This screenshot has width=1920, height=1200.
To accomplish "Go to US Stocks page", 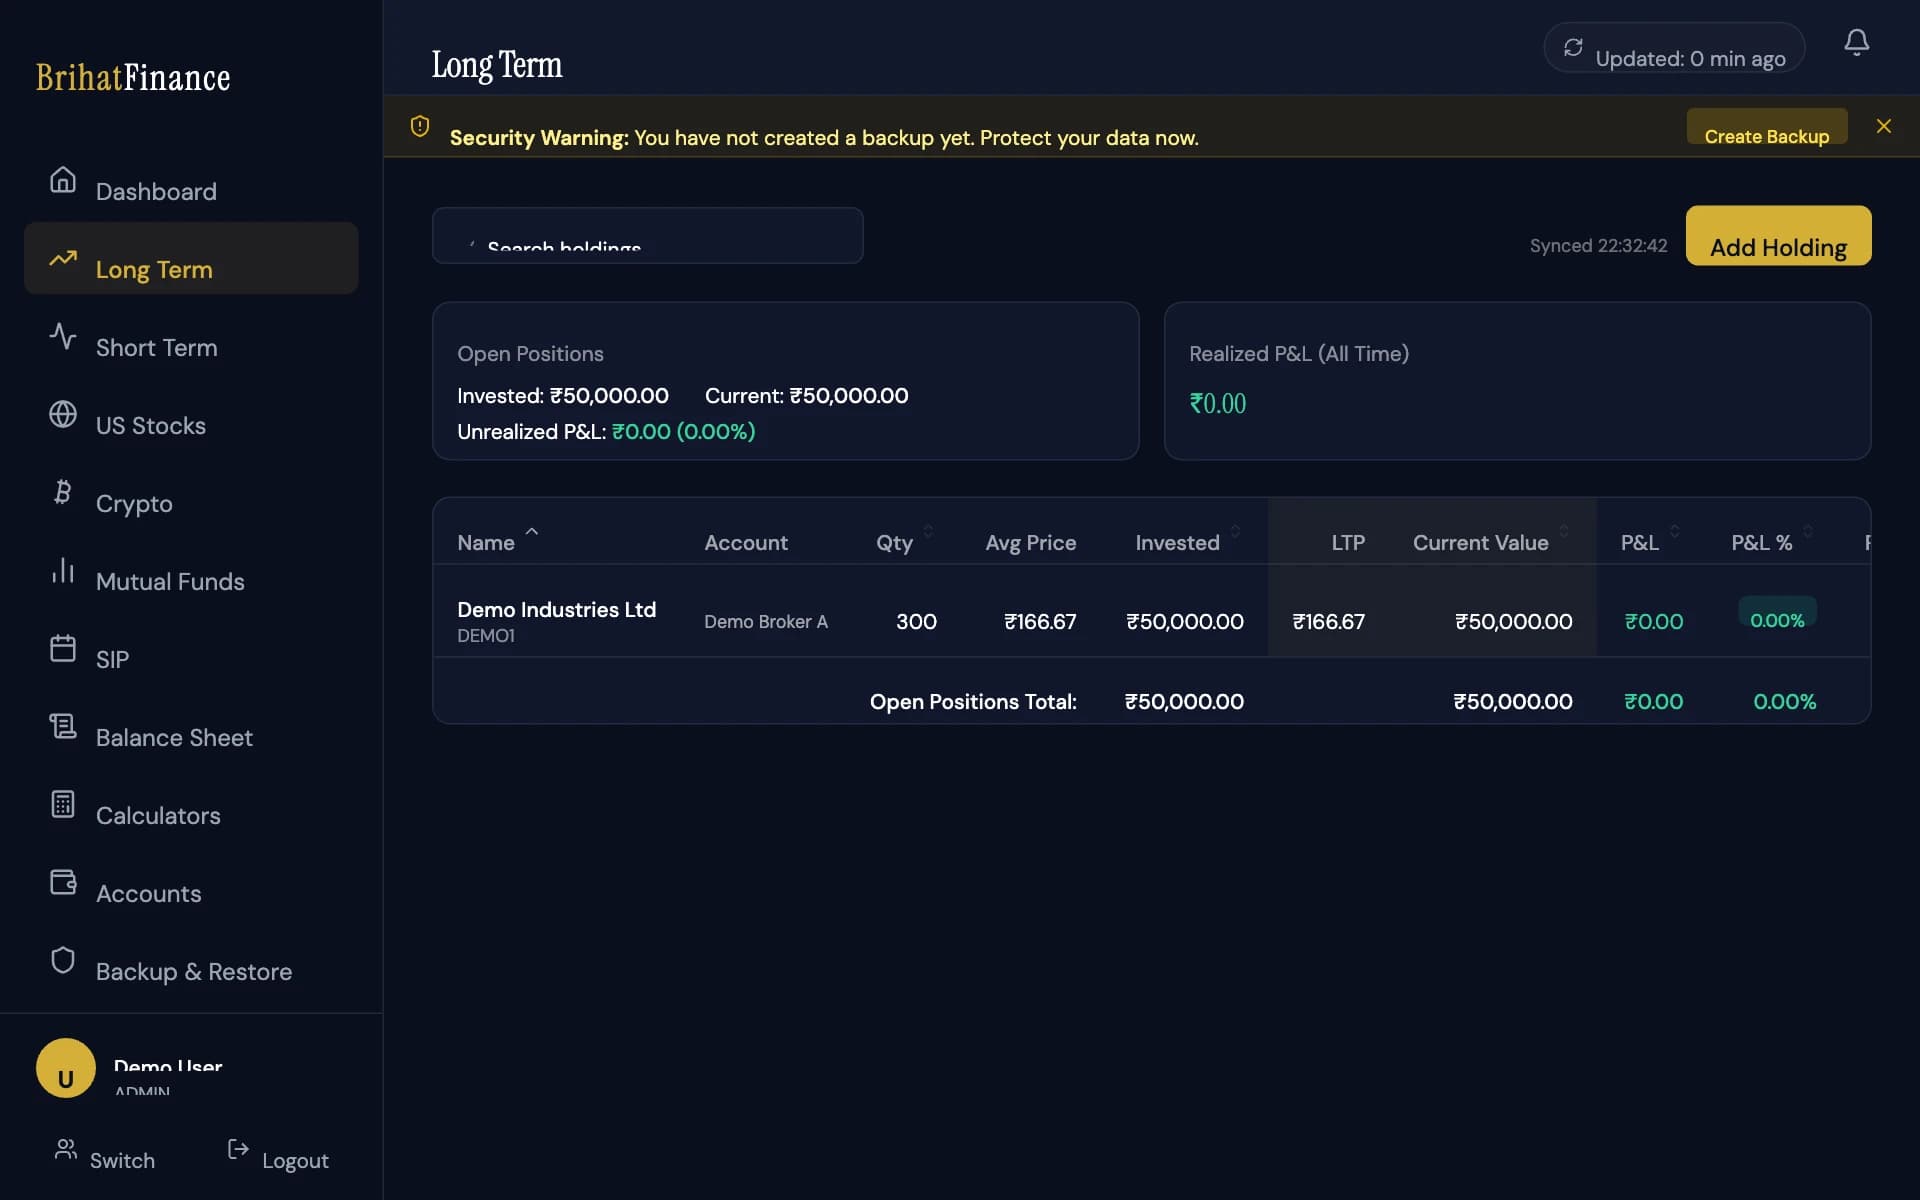I will click(x=191, y=414).
